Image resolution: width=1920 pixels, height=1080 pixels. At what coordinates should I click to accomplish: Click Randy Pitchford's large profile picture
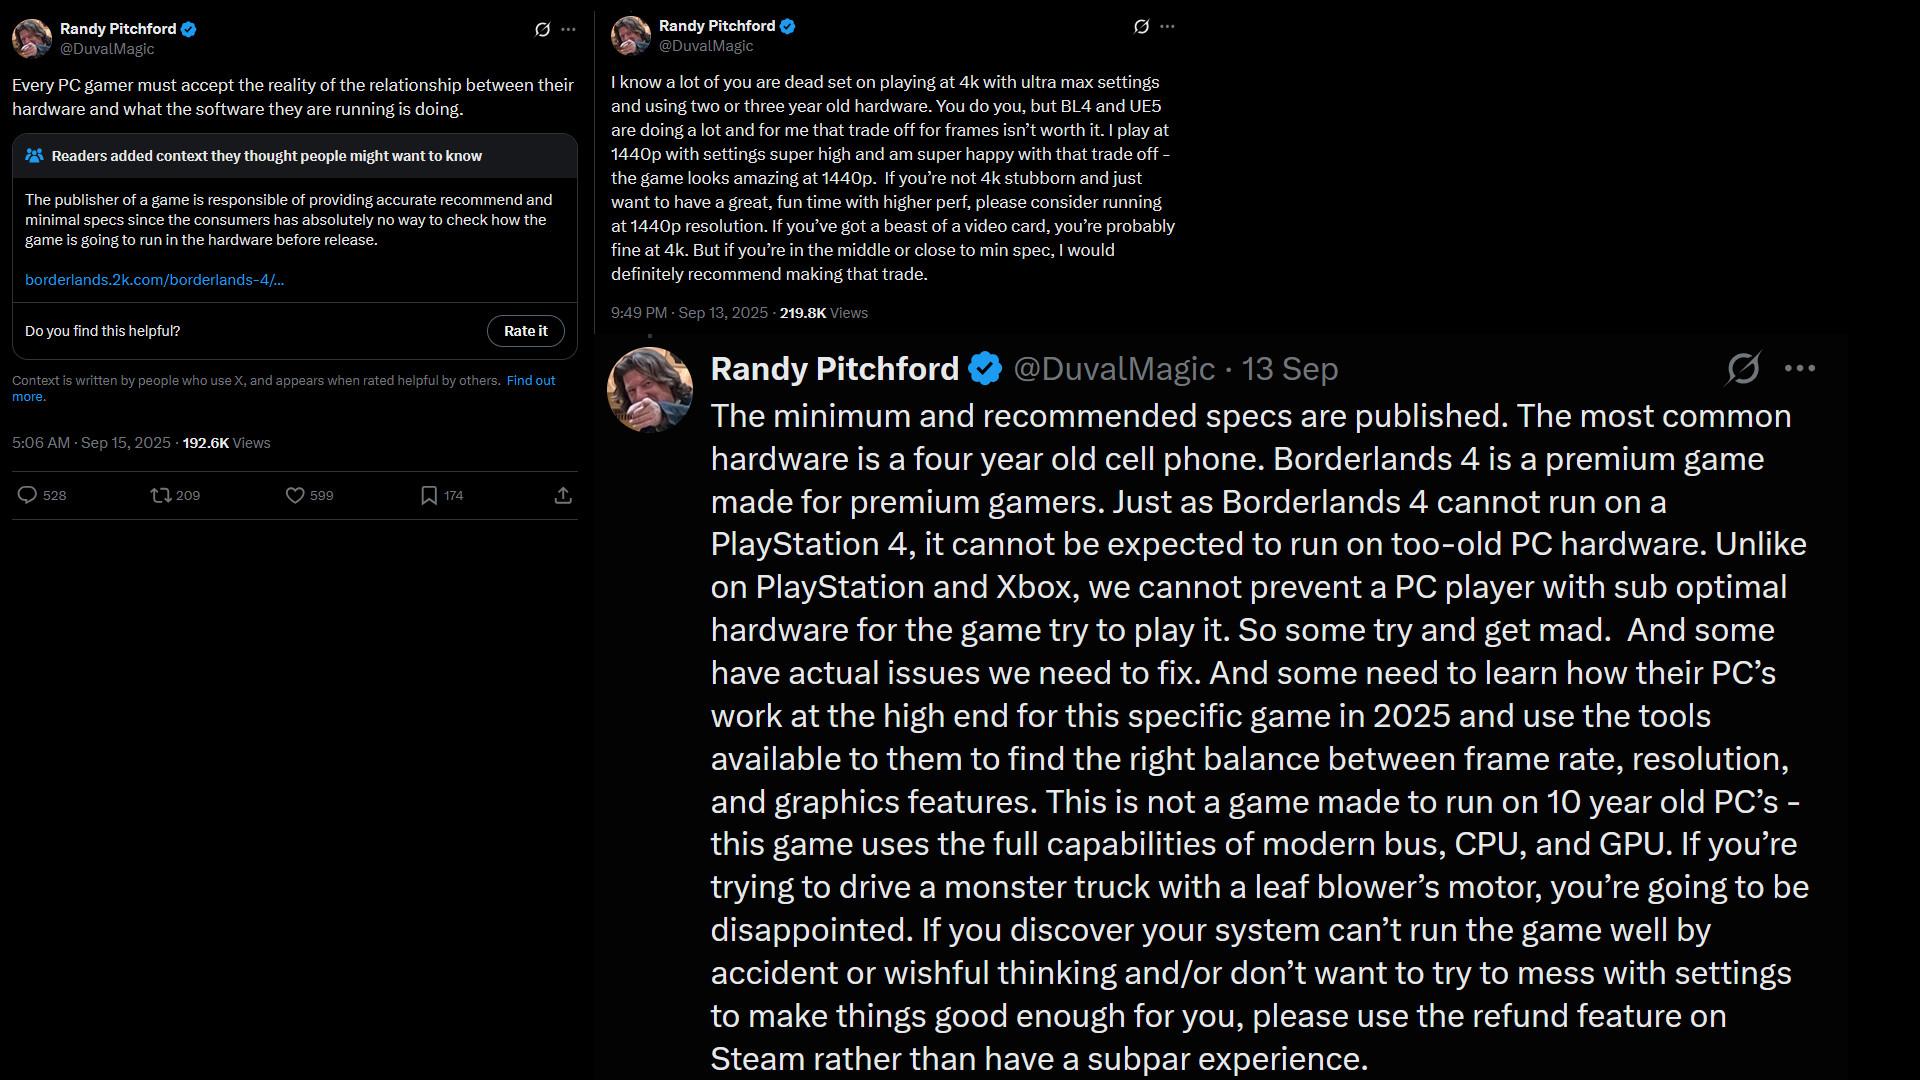point(650,389)
